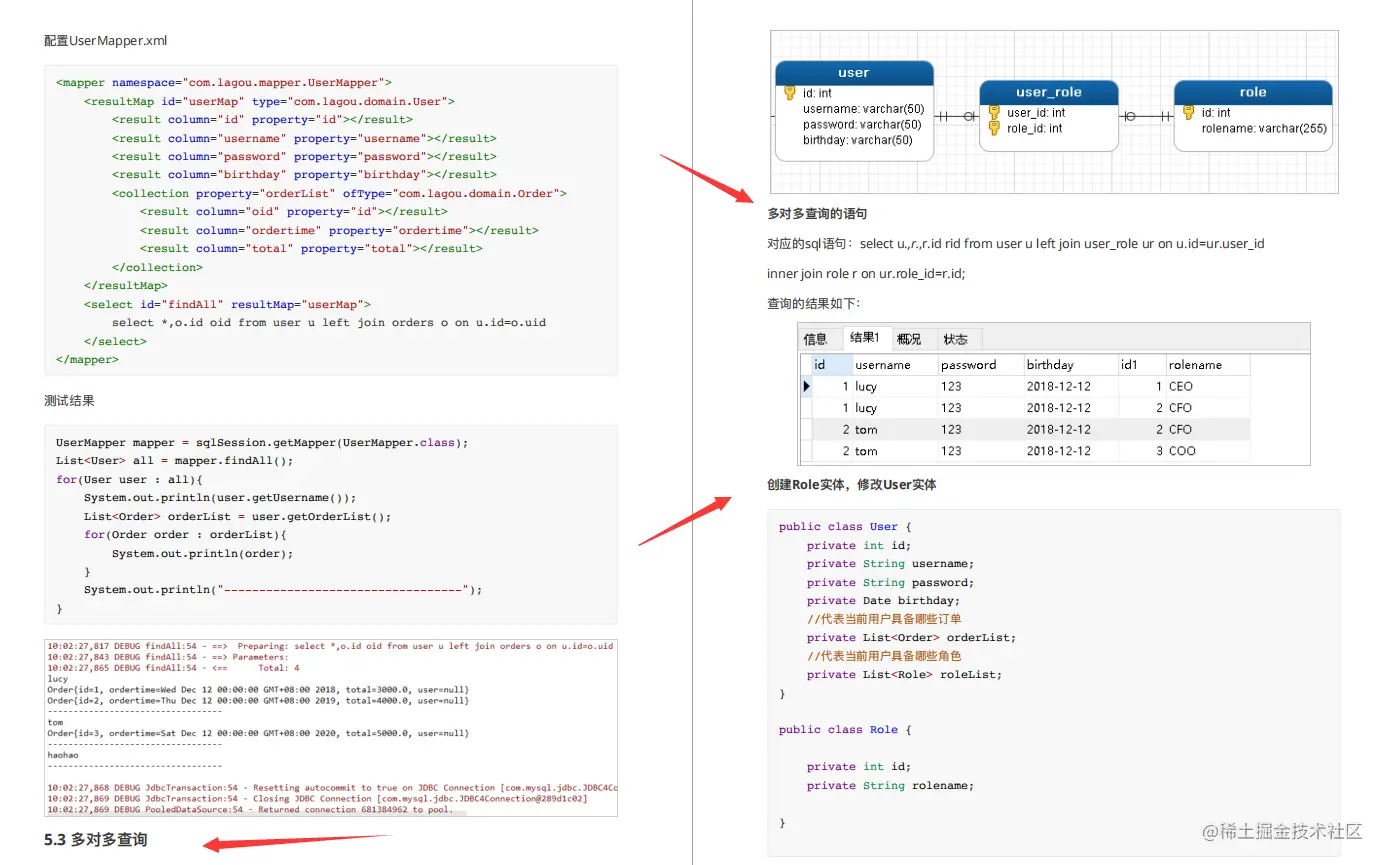Screen dimensions: 1386x865
Task: Click the birthday column header
Action: tap(1071, 365)
